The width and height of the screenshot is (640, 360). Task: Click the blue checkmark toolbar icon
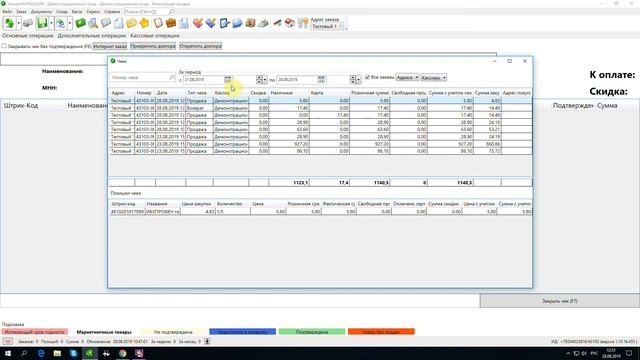(211, 23)
